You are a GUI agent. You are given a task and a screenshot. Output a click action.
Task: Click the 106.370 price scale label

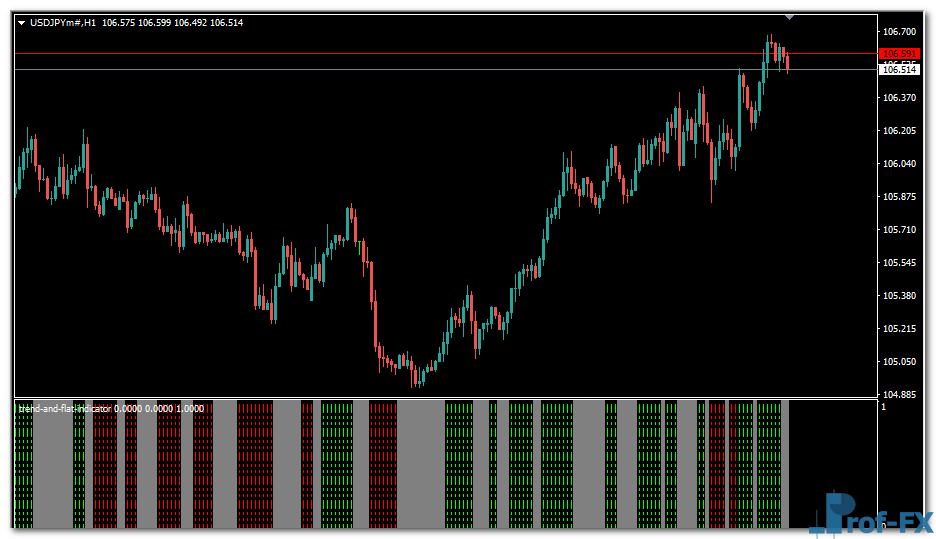tap(900, 98)
